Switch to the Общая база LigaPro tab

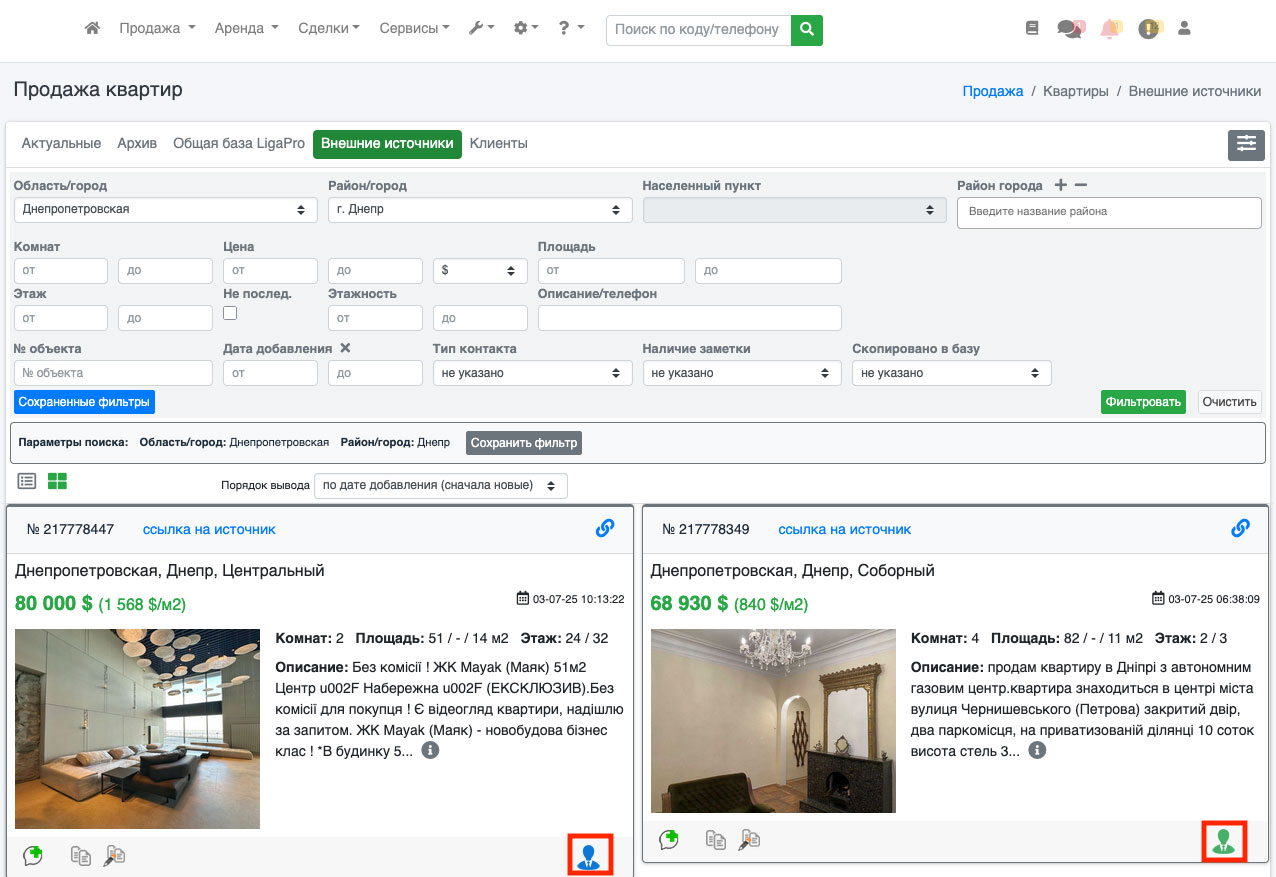pyautogui.click(x=239, y=144)
